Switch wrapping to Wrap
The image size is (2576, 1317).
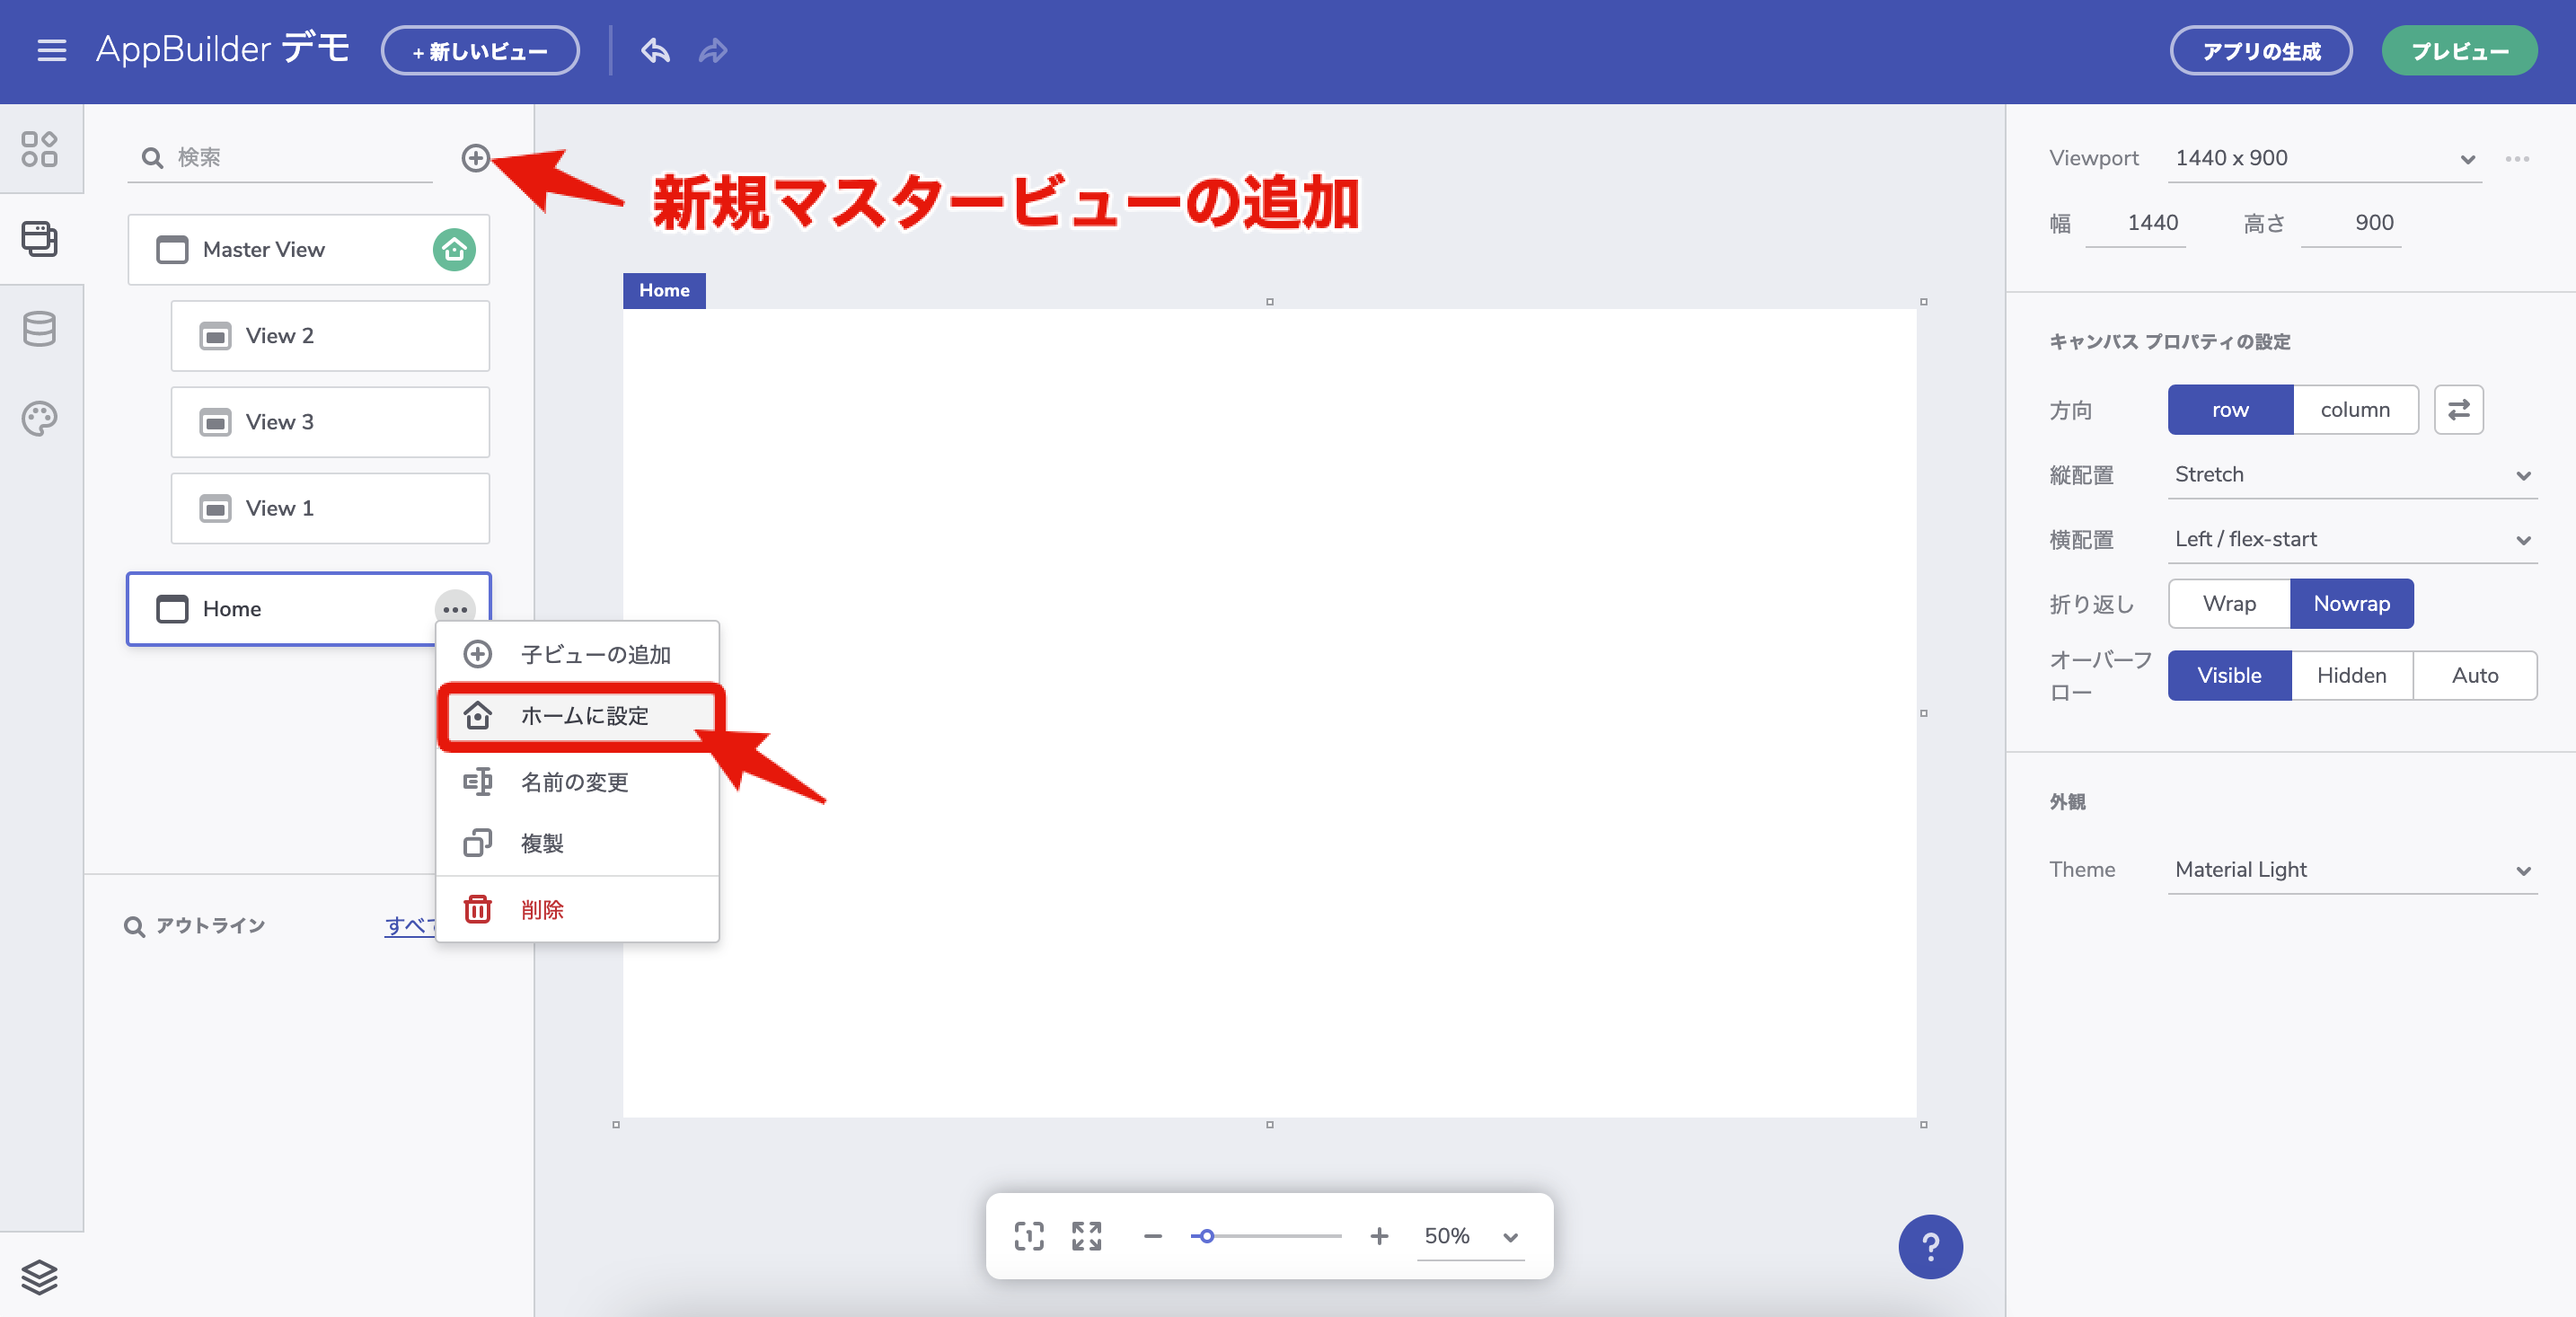(x=2228, y=603)
